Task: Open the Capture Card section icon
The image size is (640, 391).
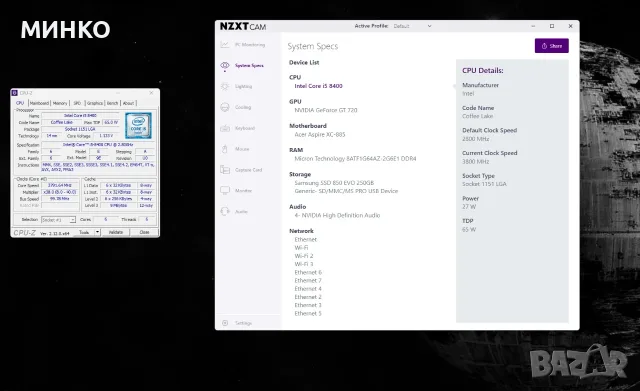Action: pos(224,170)
